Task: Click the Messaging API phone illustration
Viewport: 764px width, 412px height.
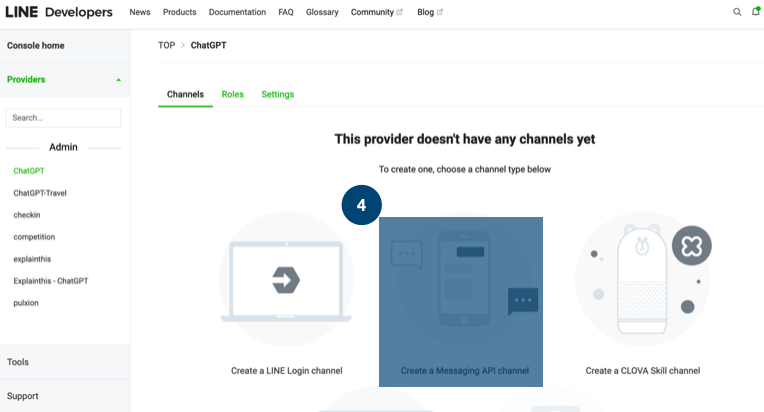Action: (464, 279)
